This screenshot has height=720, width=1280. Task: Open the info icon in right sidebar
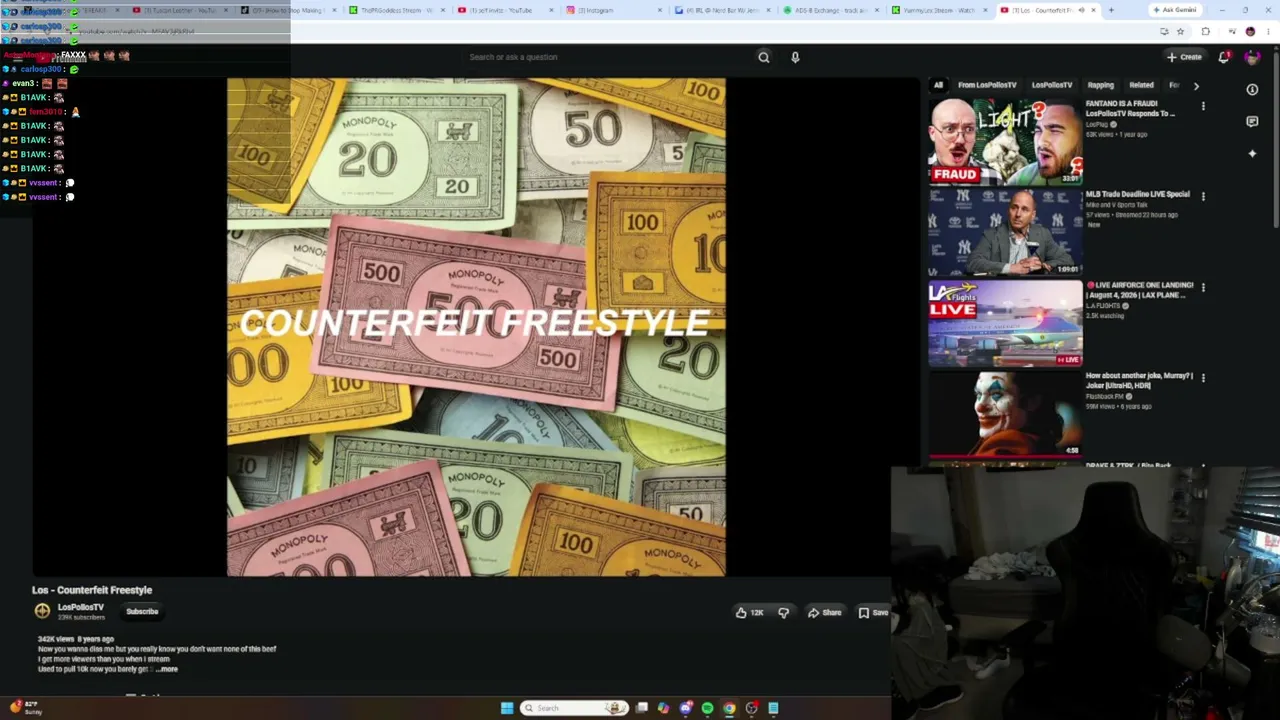click(1252, 90)
